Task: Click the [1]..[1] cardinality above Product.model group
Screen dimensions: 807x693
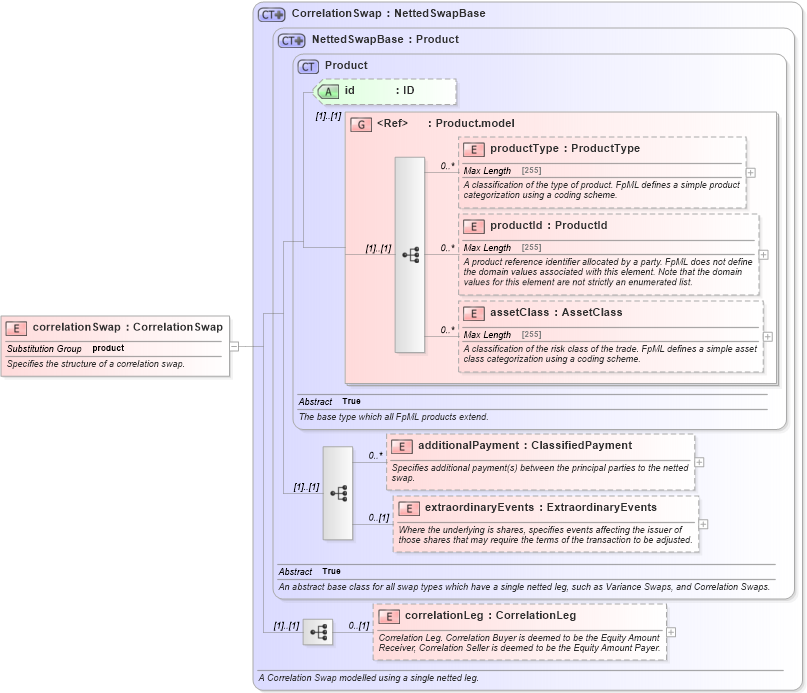Action: (x=328, y=116)
